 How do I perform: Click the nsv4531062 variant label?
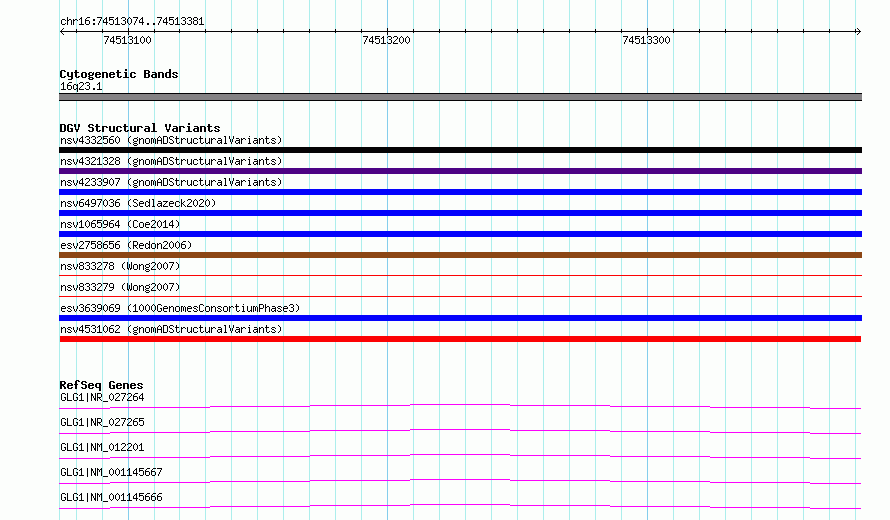(x=171, y=329)
